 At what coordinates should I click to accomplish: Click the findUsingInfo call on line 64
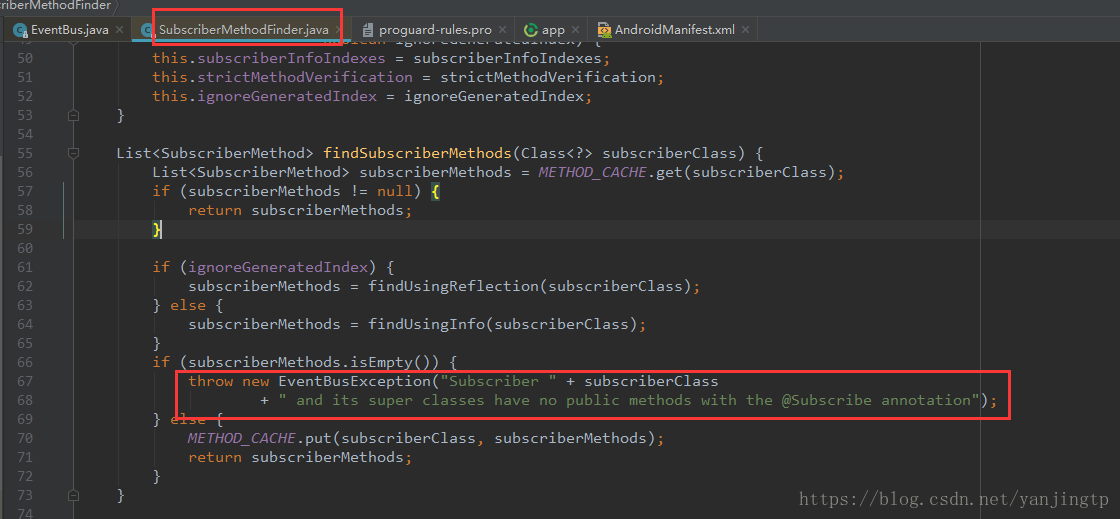426,324
